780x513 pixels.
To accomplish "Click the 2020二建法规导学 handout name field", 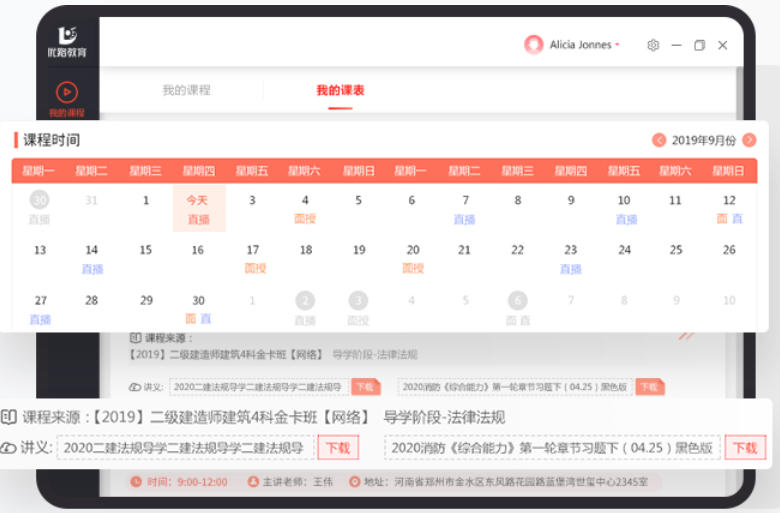I will [x=186, y=448].
